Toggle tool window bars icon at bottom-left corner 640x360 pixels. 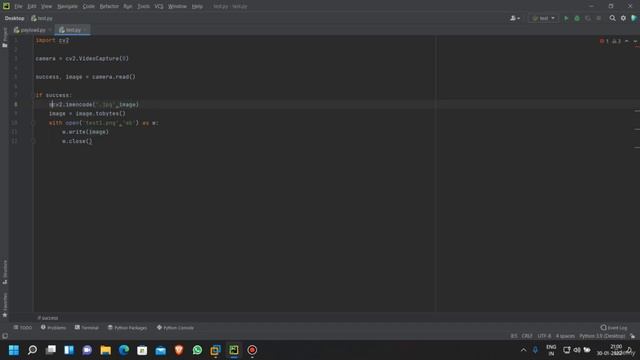(x=5, y=336)
